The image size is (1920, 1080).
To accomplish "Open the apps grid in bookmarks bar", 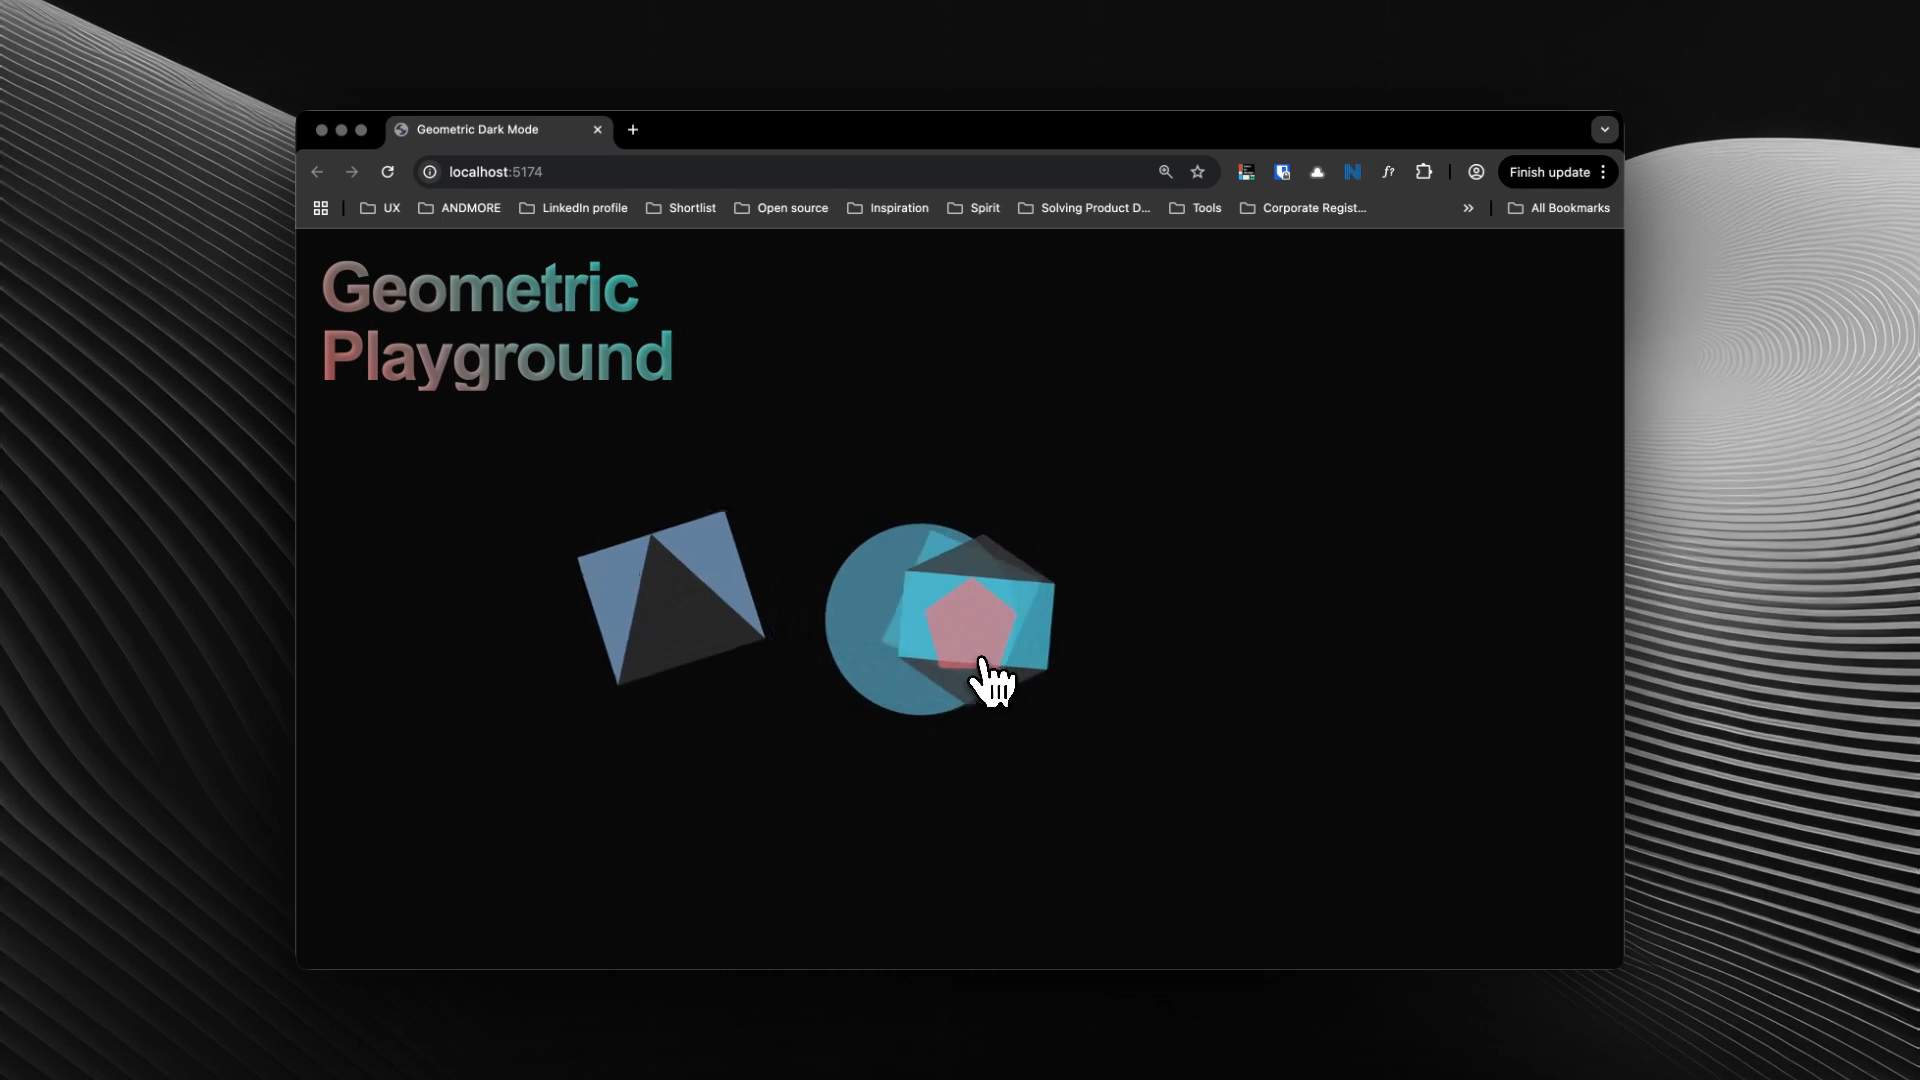I will 321,208.
